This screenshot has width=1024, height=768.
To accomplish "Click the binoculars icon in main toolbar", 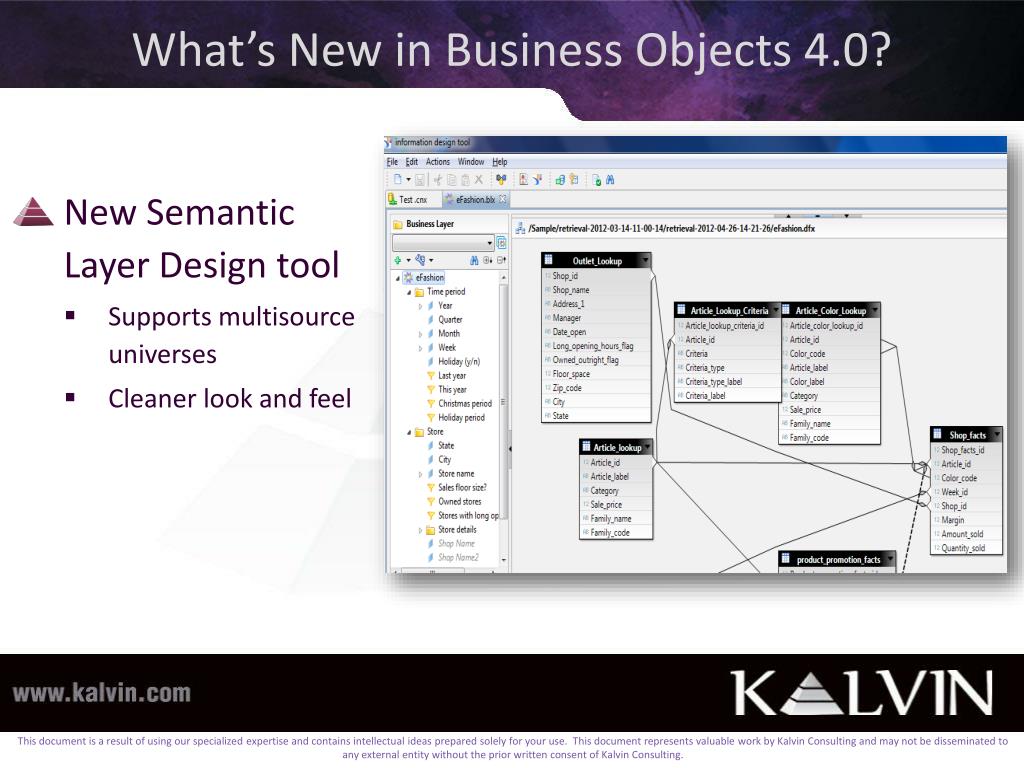I will point(610,180).
